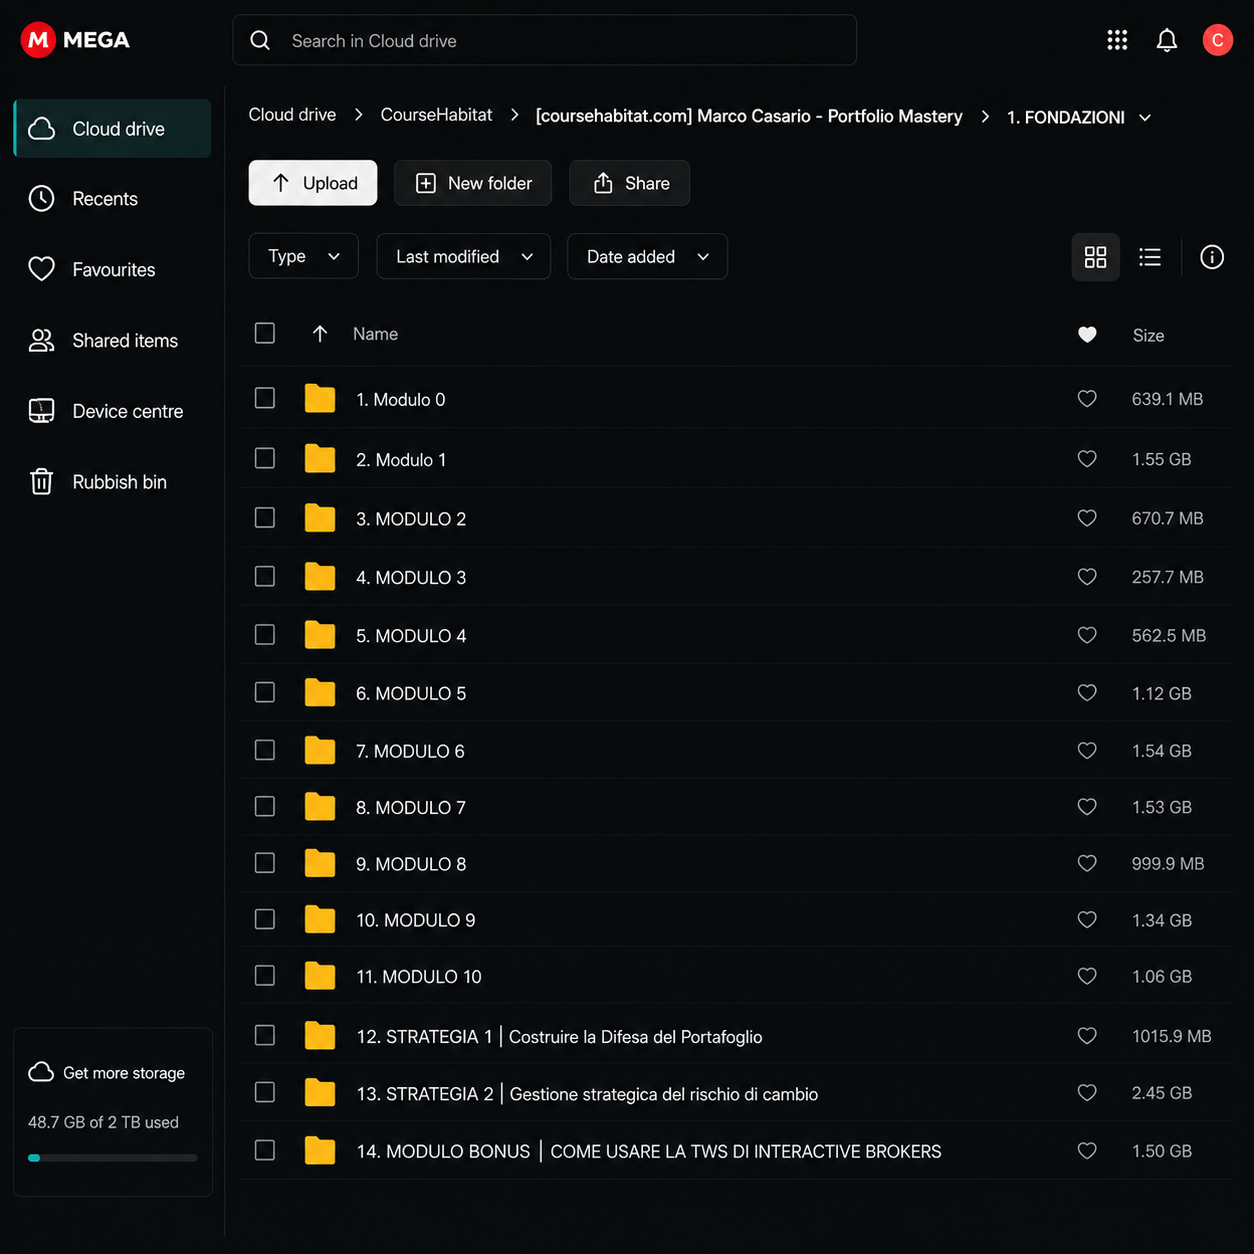Favourite the 4. MODULO 3 heart icon

tap(1087, 577)
